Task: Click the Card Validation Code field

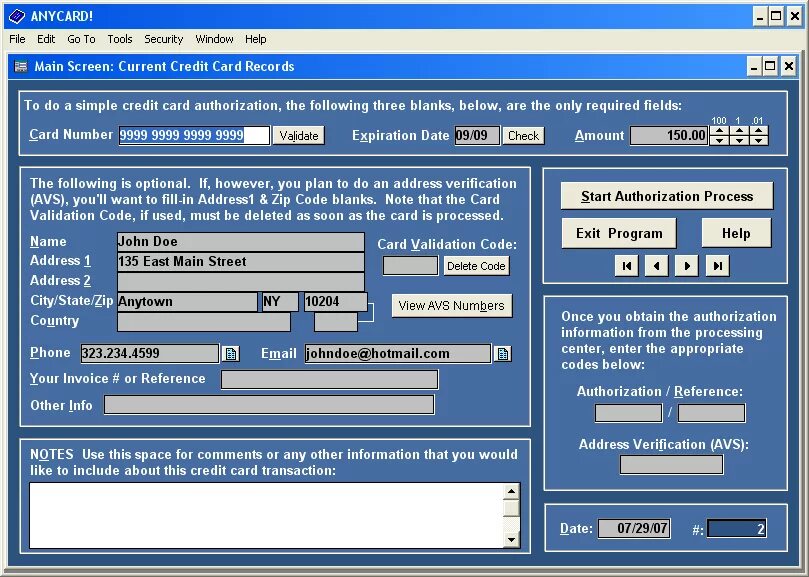Action: pos(410,266)
